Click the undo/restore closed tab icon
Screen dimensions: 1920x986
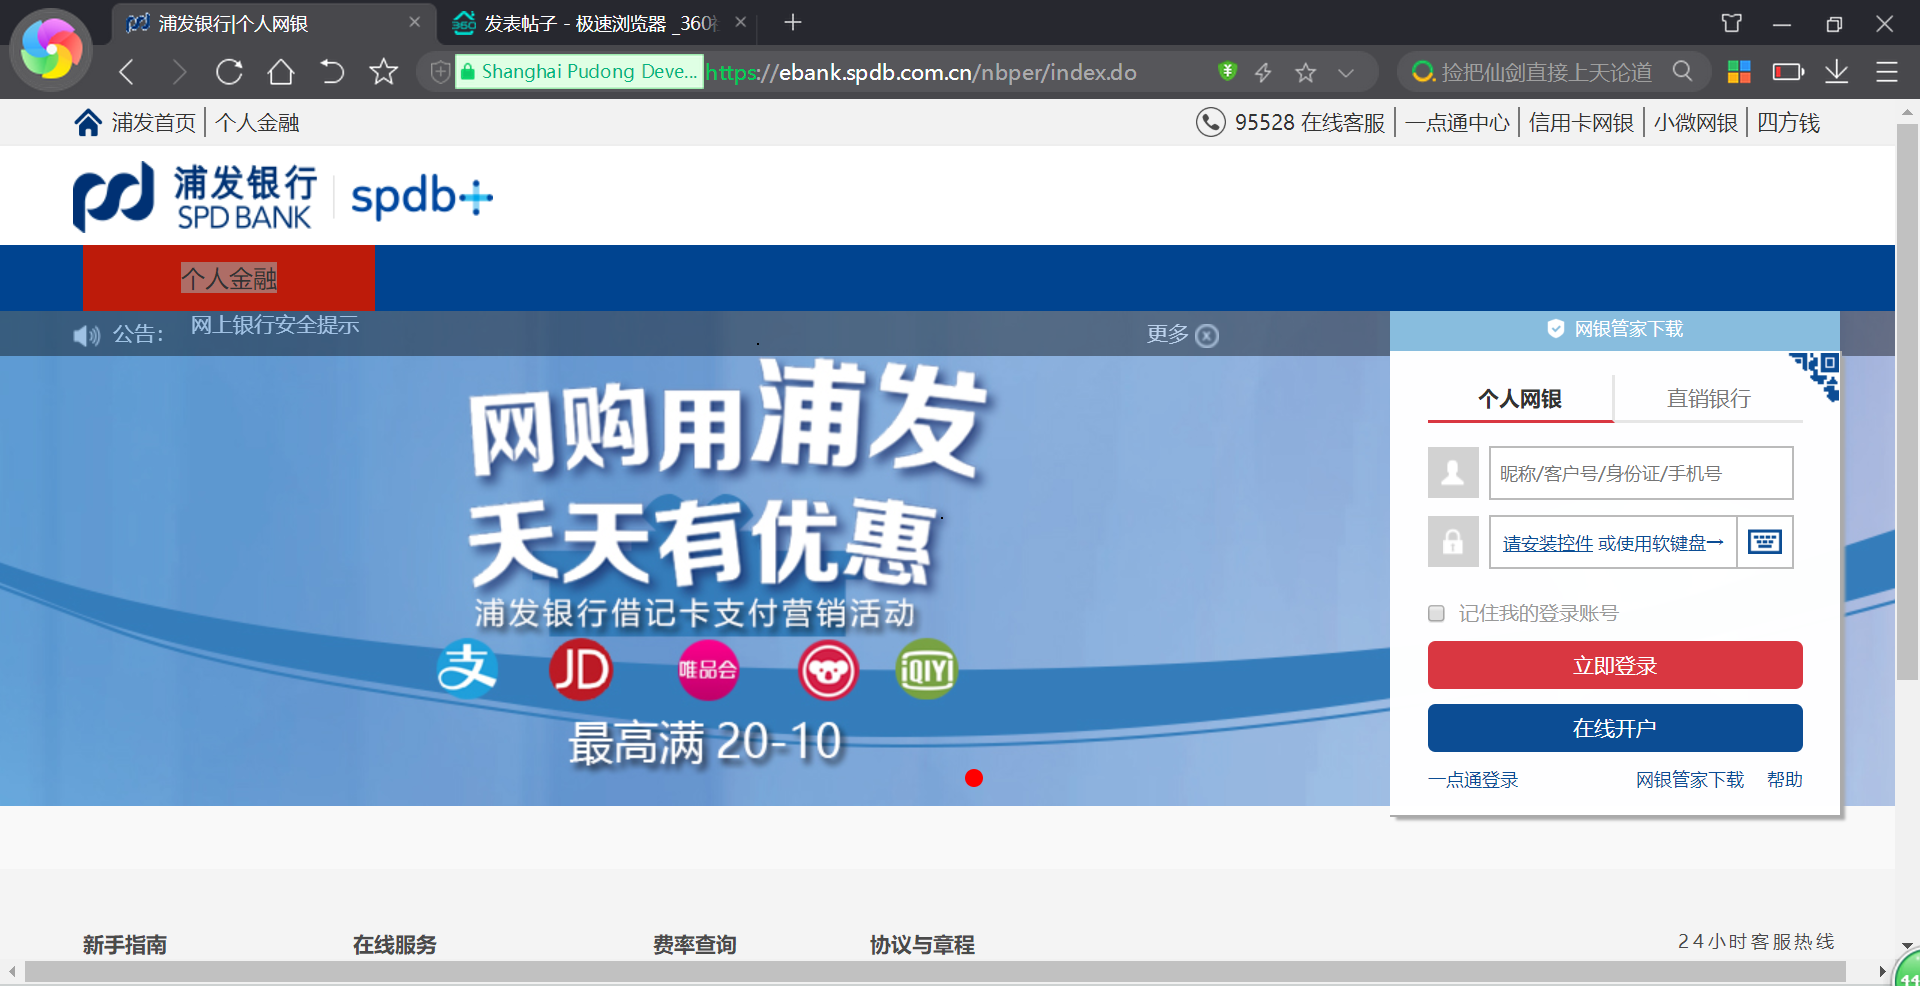pos(332,72)
